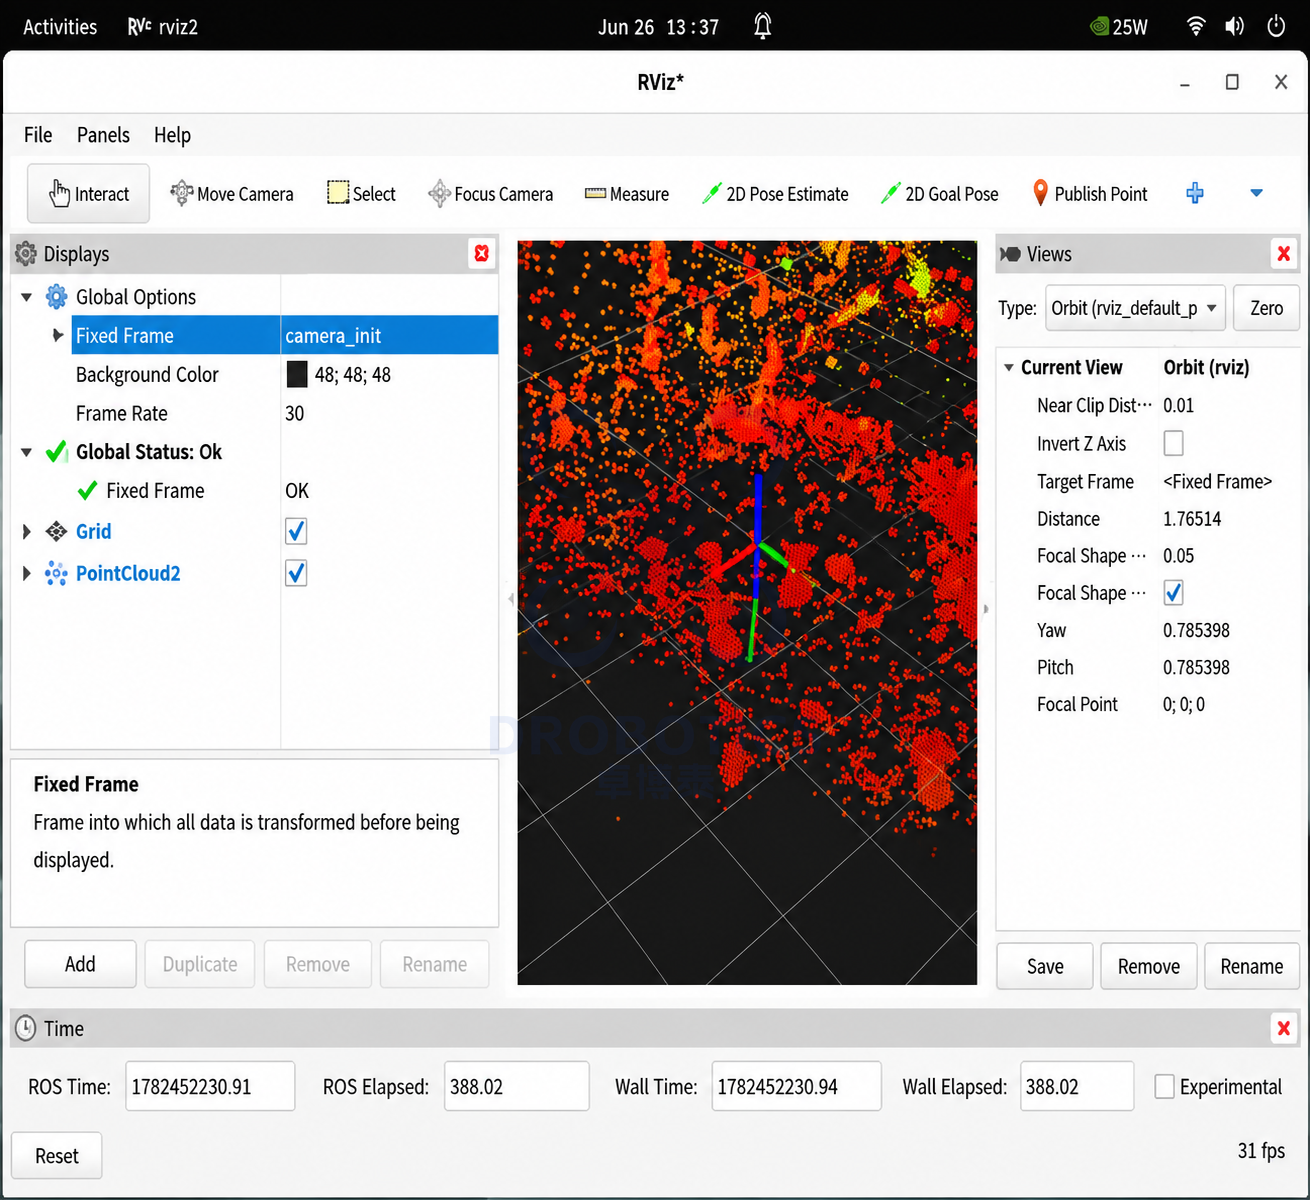Screen dimensions: 1310x1200
Task: Click the Distance value 1.76514
Action: pos(1192,519)
